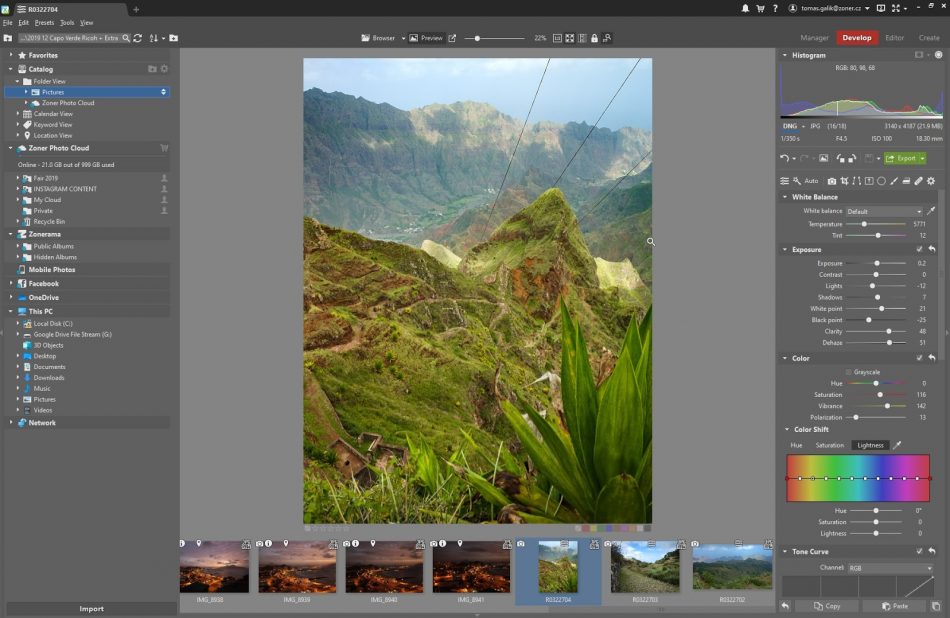Collapse the Histogram panel
Viewport: 950px width, 618px height.
(x=785, y=55)
